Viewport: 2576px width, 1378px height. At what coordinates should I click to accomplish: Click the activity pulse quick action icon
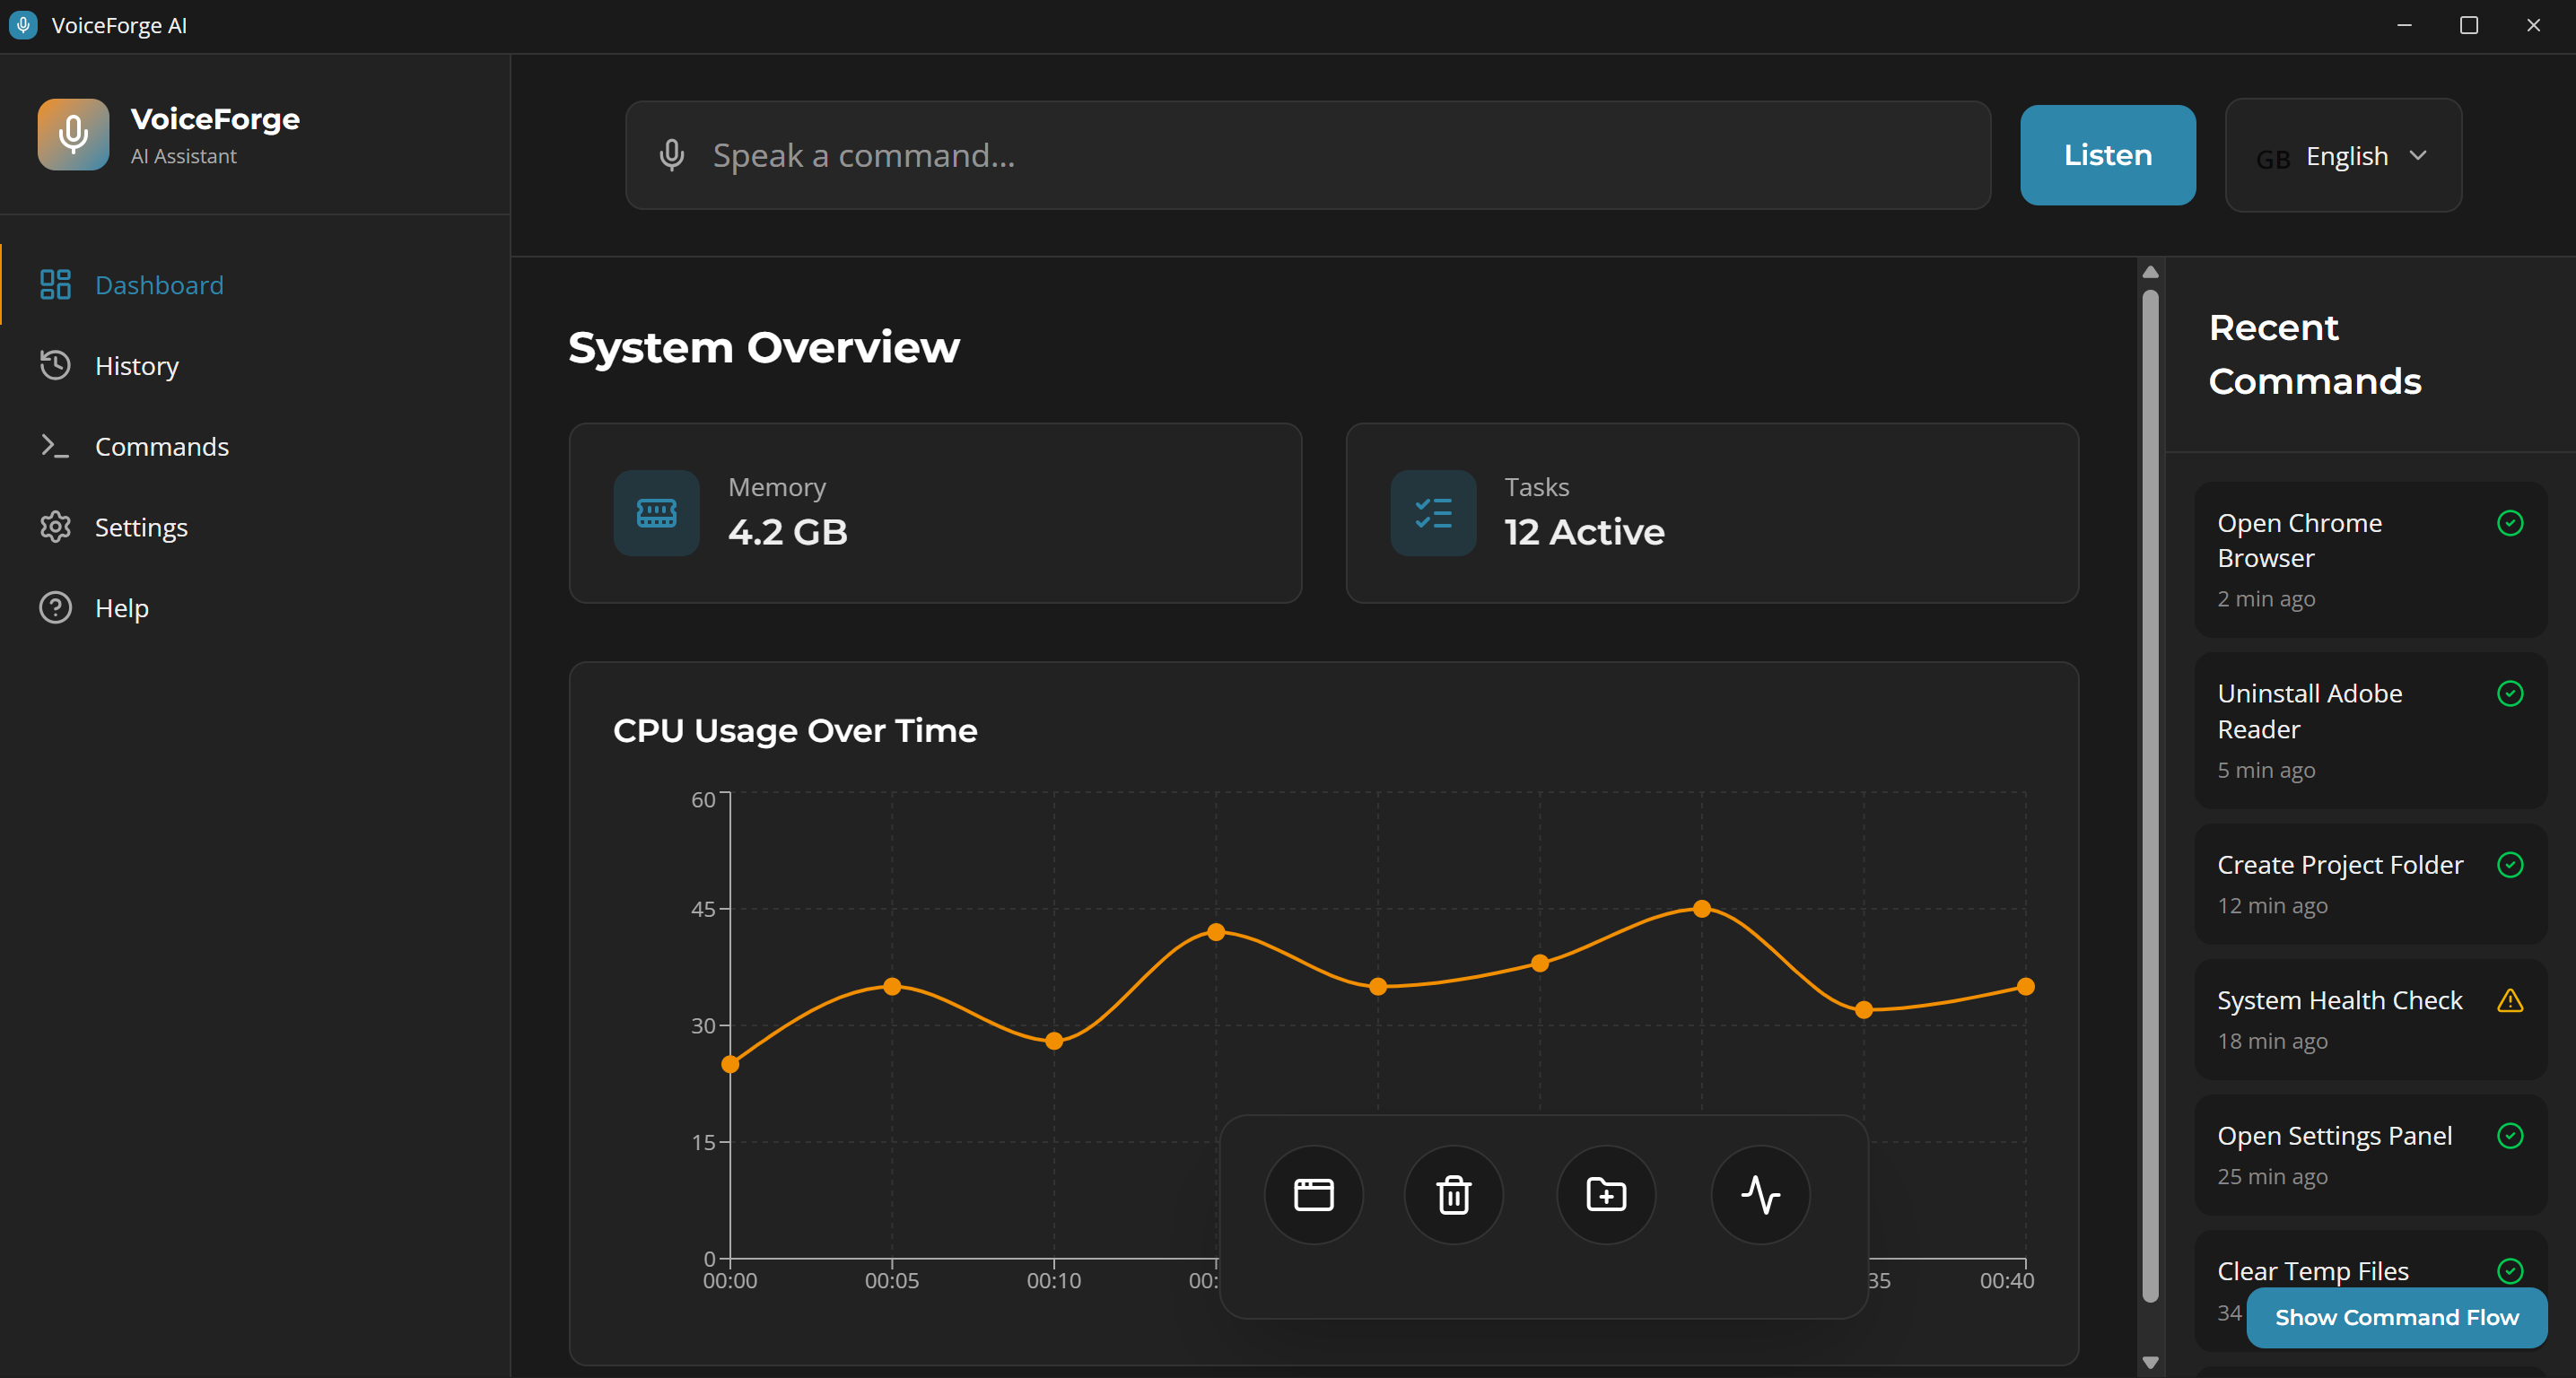tap(1760, 1194)
